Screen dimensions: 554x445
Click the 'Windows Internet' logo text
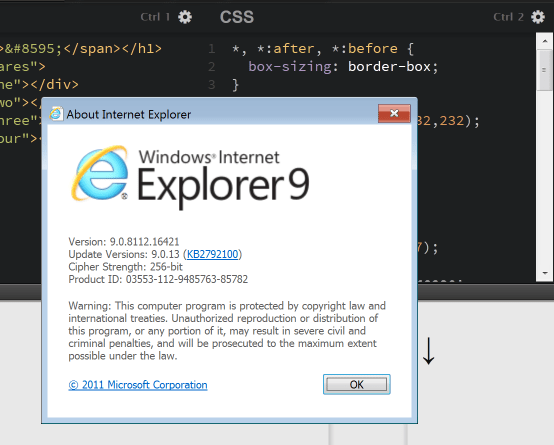pos(209,157)
